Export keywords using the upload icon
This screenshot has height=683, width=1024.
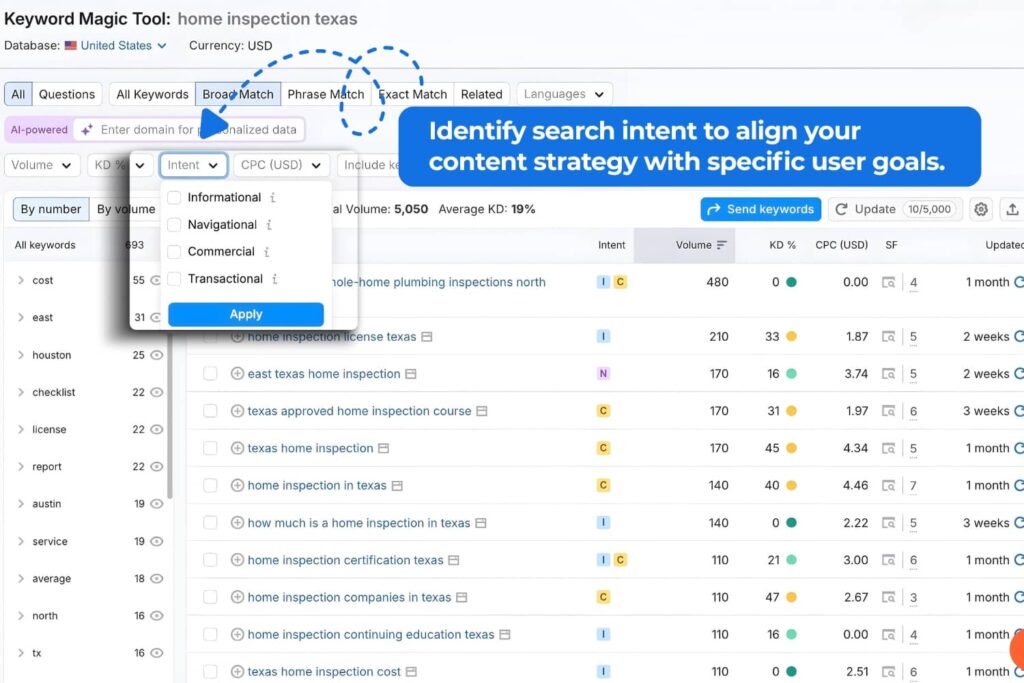point(1013,209)
